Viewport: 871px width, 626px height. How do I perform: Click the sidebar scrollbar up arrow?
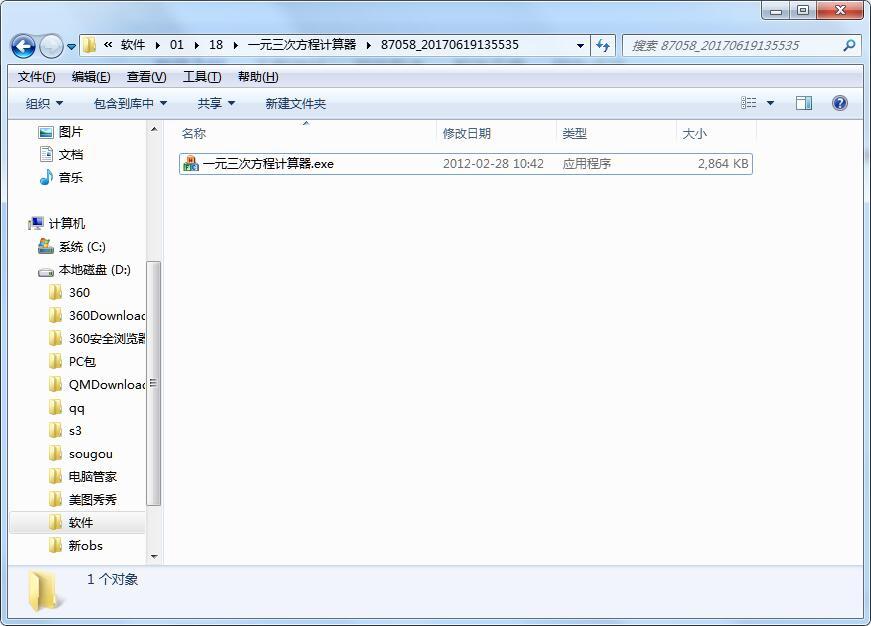pyautogui.click(x=154, y=130)
